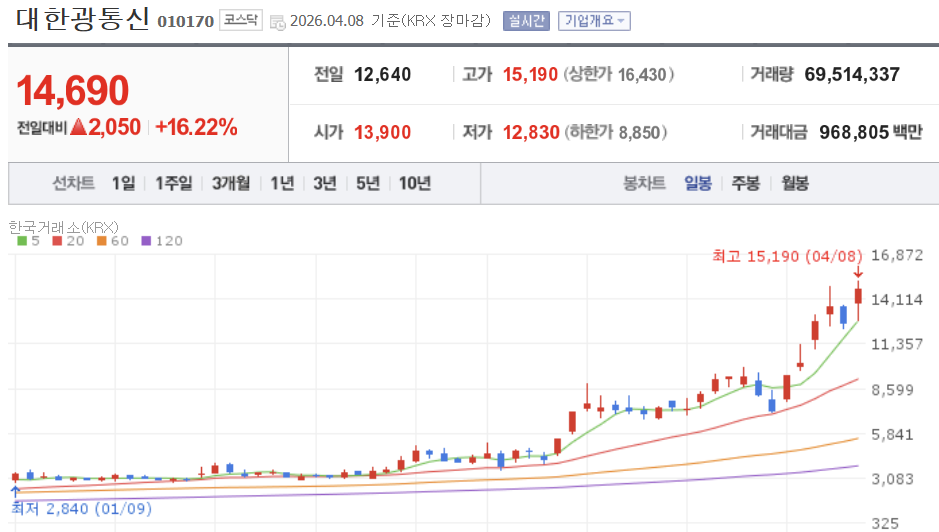Click the 16,872 y-axis label

coord(896,255)
